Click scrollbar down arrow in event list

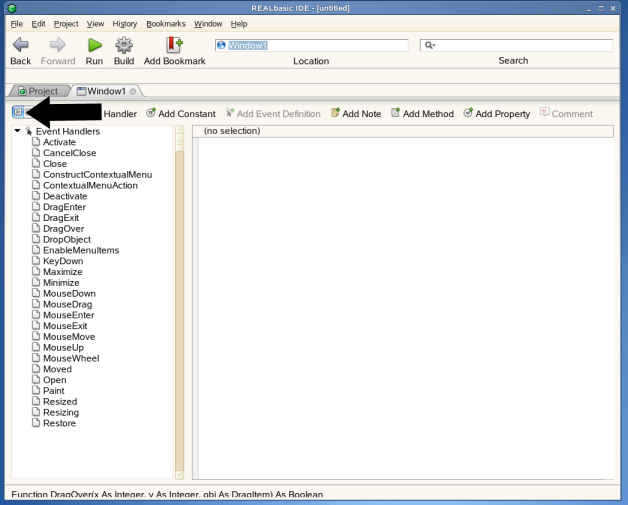coord(179,475)
